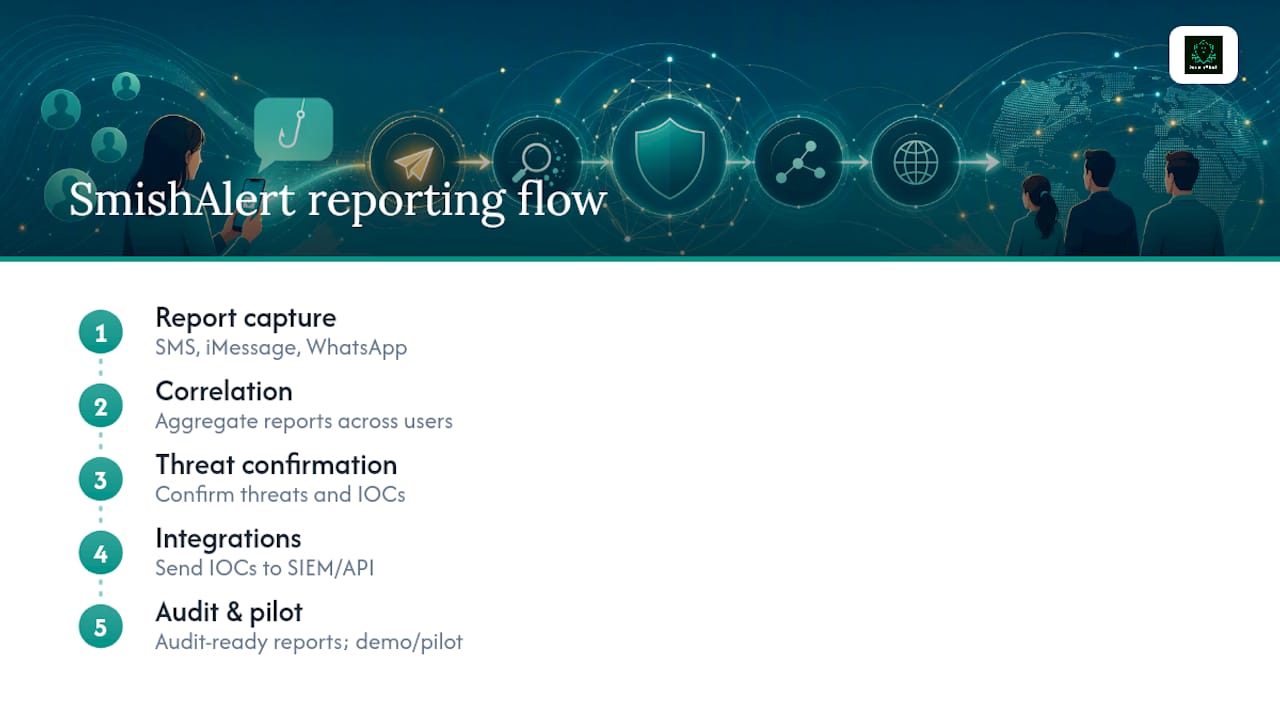
Task: Click the logo badge in top-right corner
Action: pos(1203,55)
